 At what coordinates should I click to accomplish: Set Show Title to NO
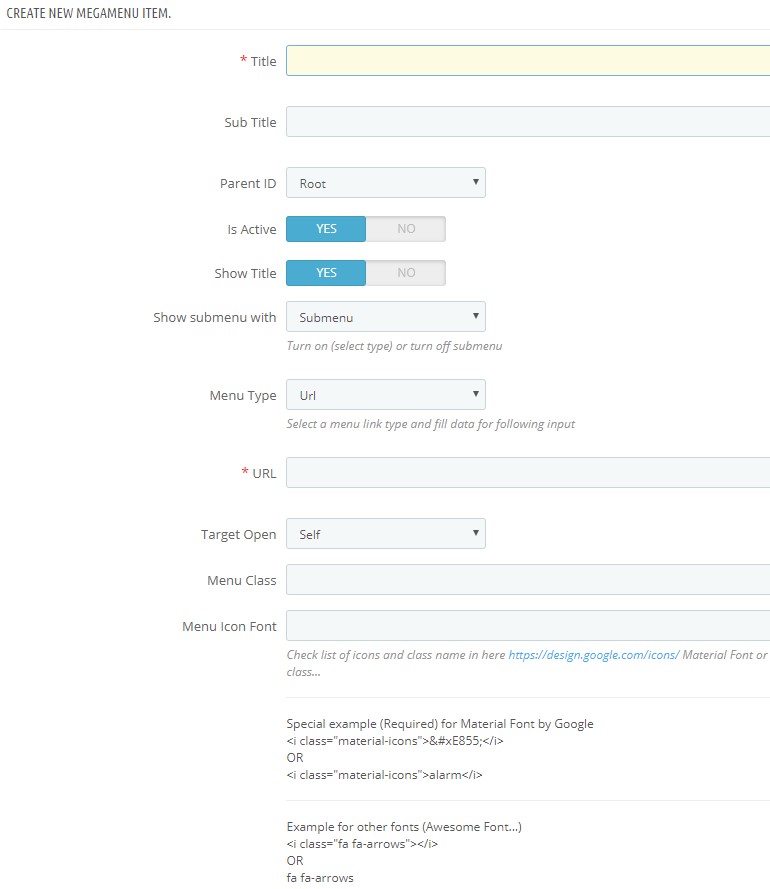[405, 273]
